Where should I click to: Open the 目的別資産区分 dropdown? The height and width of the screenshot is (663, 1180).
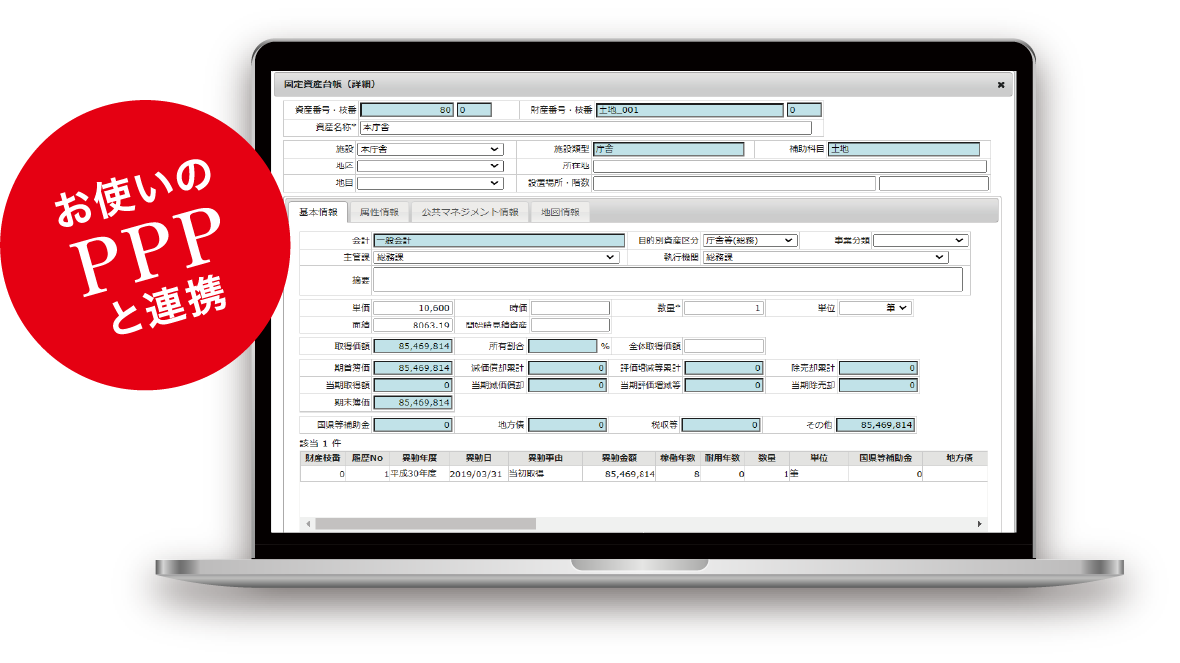coord(750,240)
